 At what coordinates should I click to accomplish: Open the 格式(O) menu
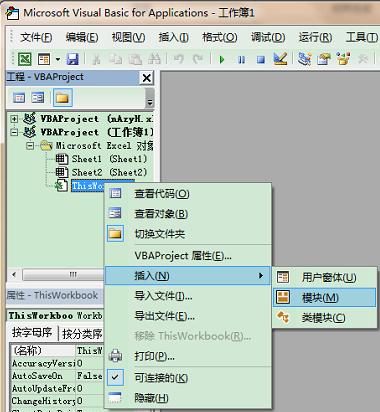pos(220,37)
